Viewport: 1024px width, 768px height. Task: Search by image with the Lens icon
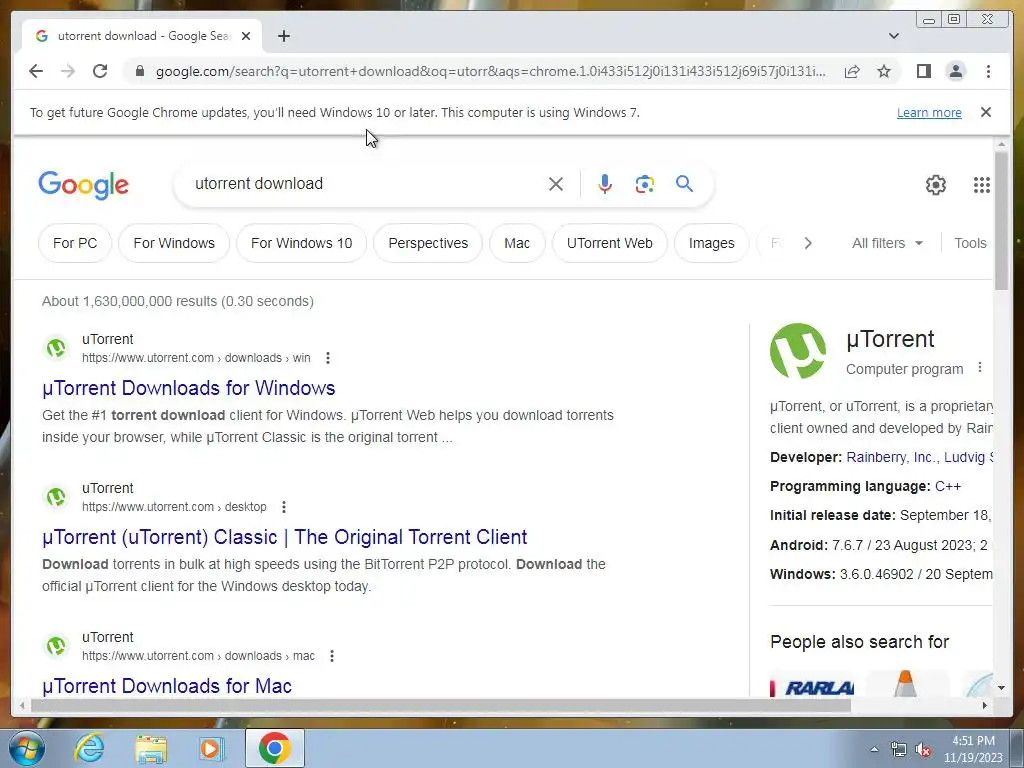pos(645,184)
